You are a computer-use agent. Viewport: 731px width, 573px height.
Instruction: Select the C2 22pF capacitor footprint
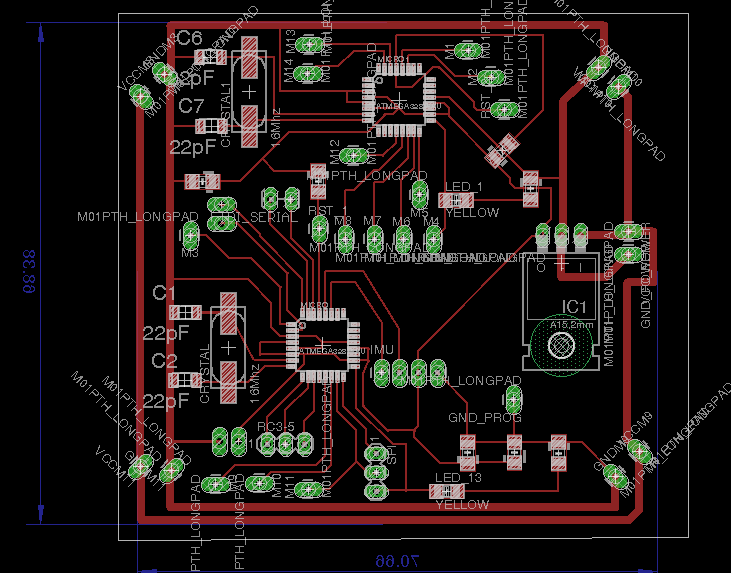tap(185, 380)
